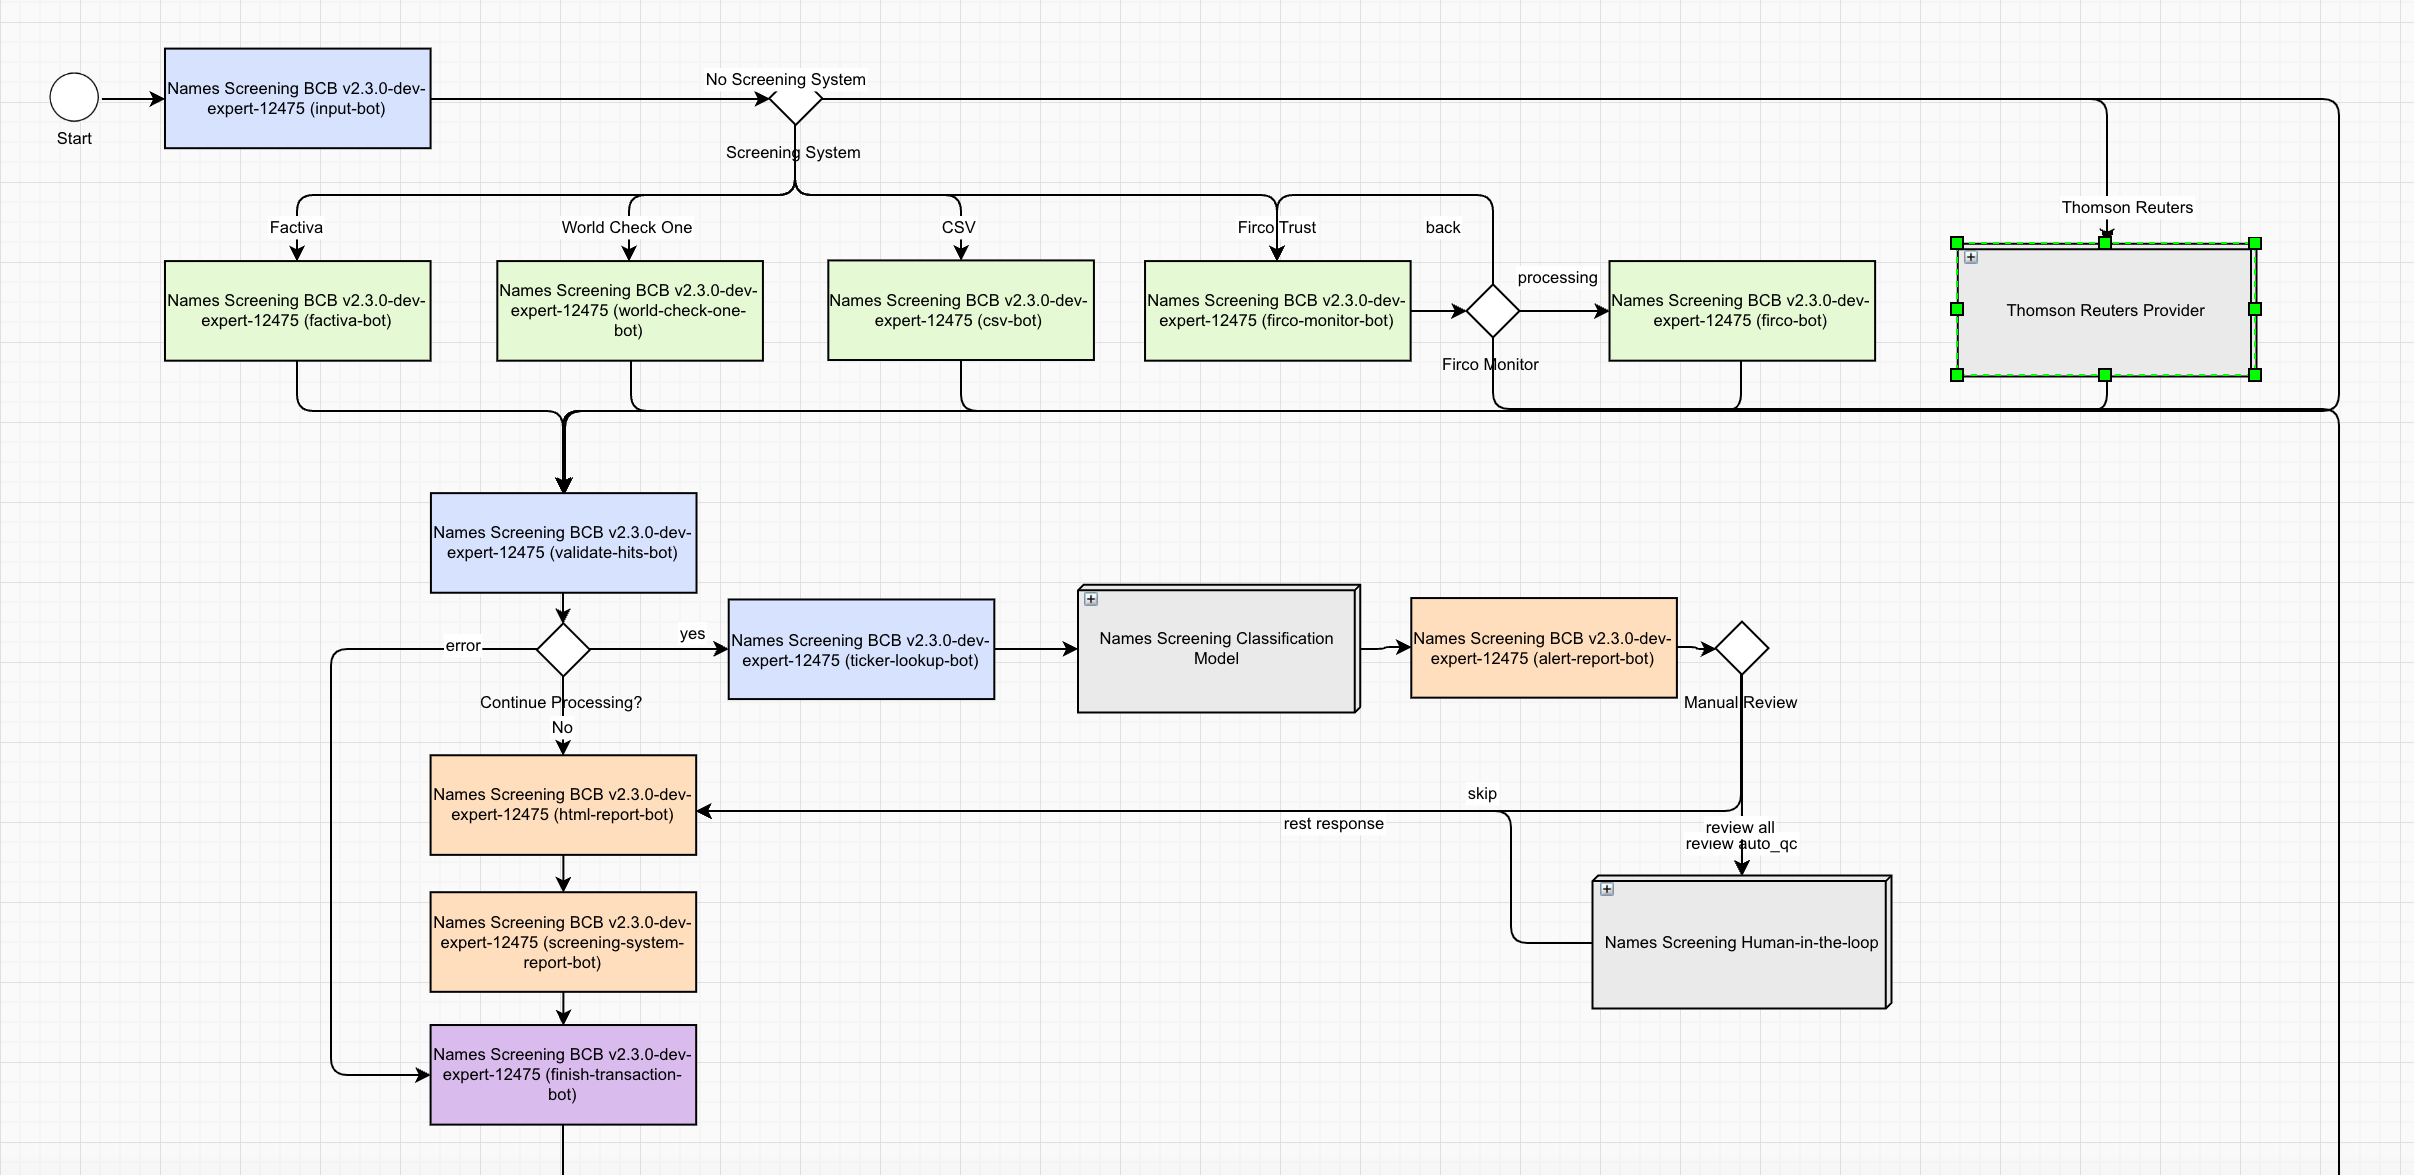Select the world-check-one-bot node
Image resolution: width=2414 pixels, height=1175 pixels.
tap(630, 311)
